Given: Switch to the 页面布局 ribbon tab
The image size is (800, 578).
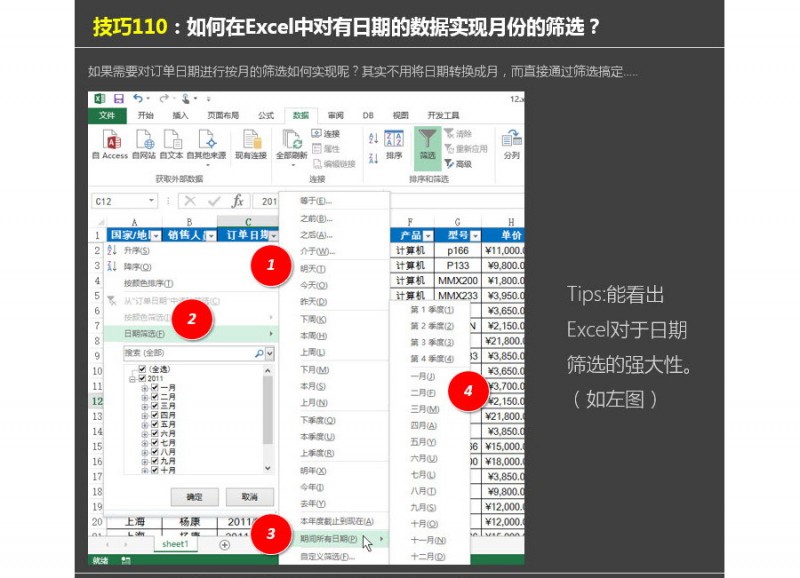Looking at the screenshot, I should point(223,116).
